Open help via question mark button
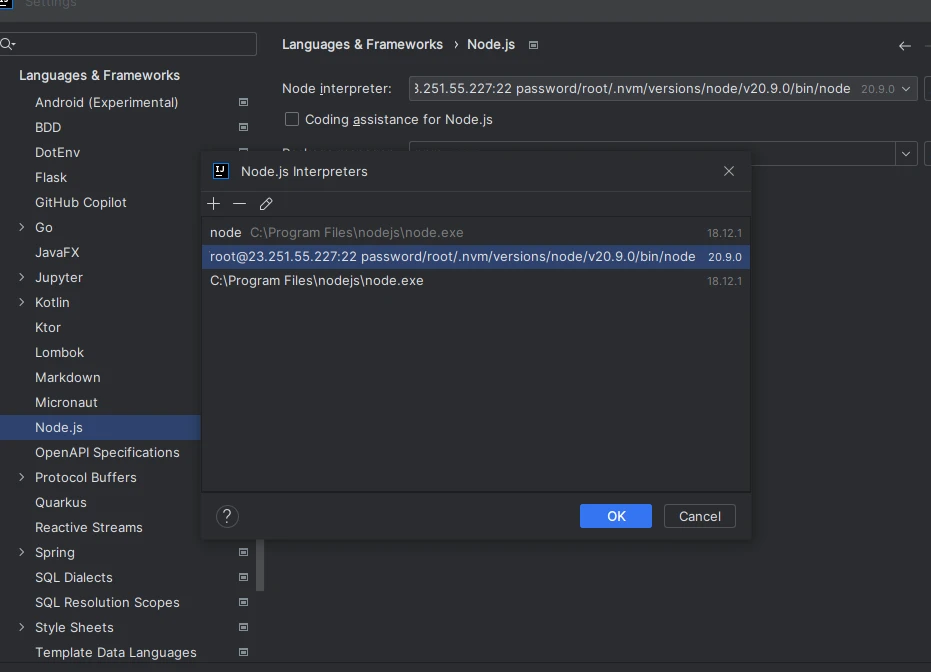Screen dimensions: 931x672 point(227,516)
